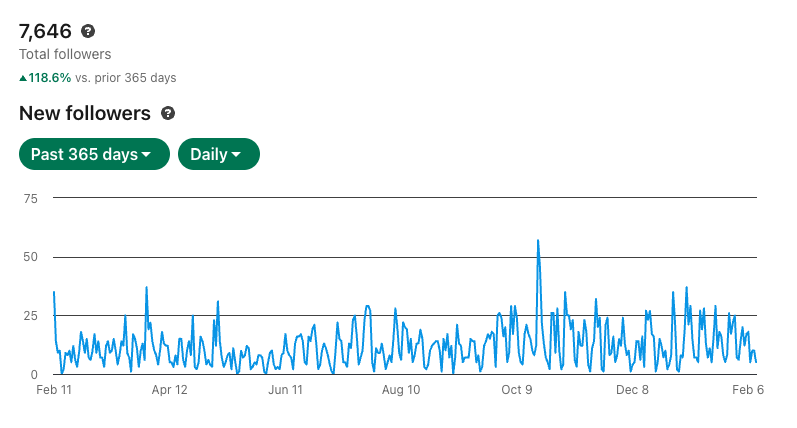
Task: Click the caret arrow in Past 365 days
Action: [x=146, y=155]
